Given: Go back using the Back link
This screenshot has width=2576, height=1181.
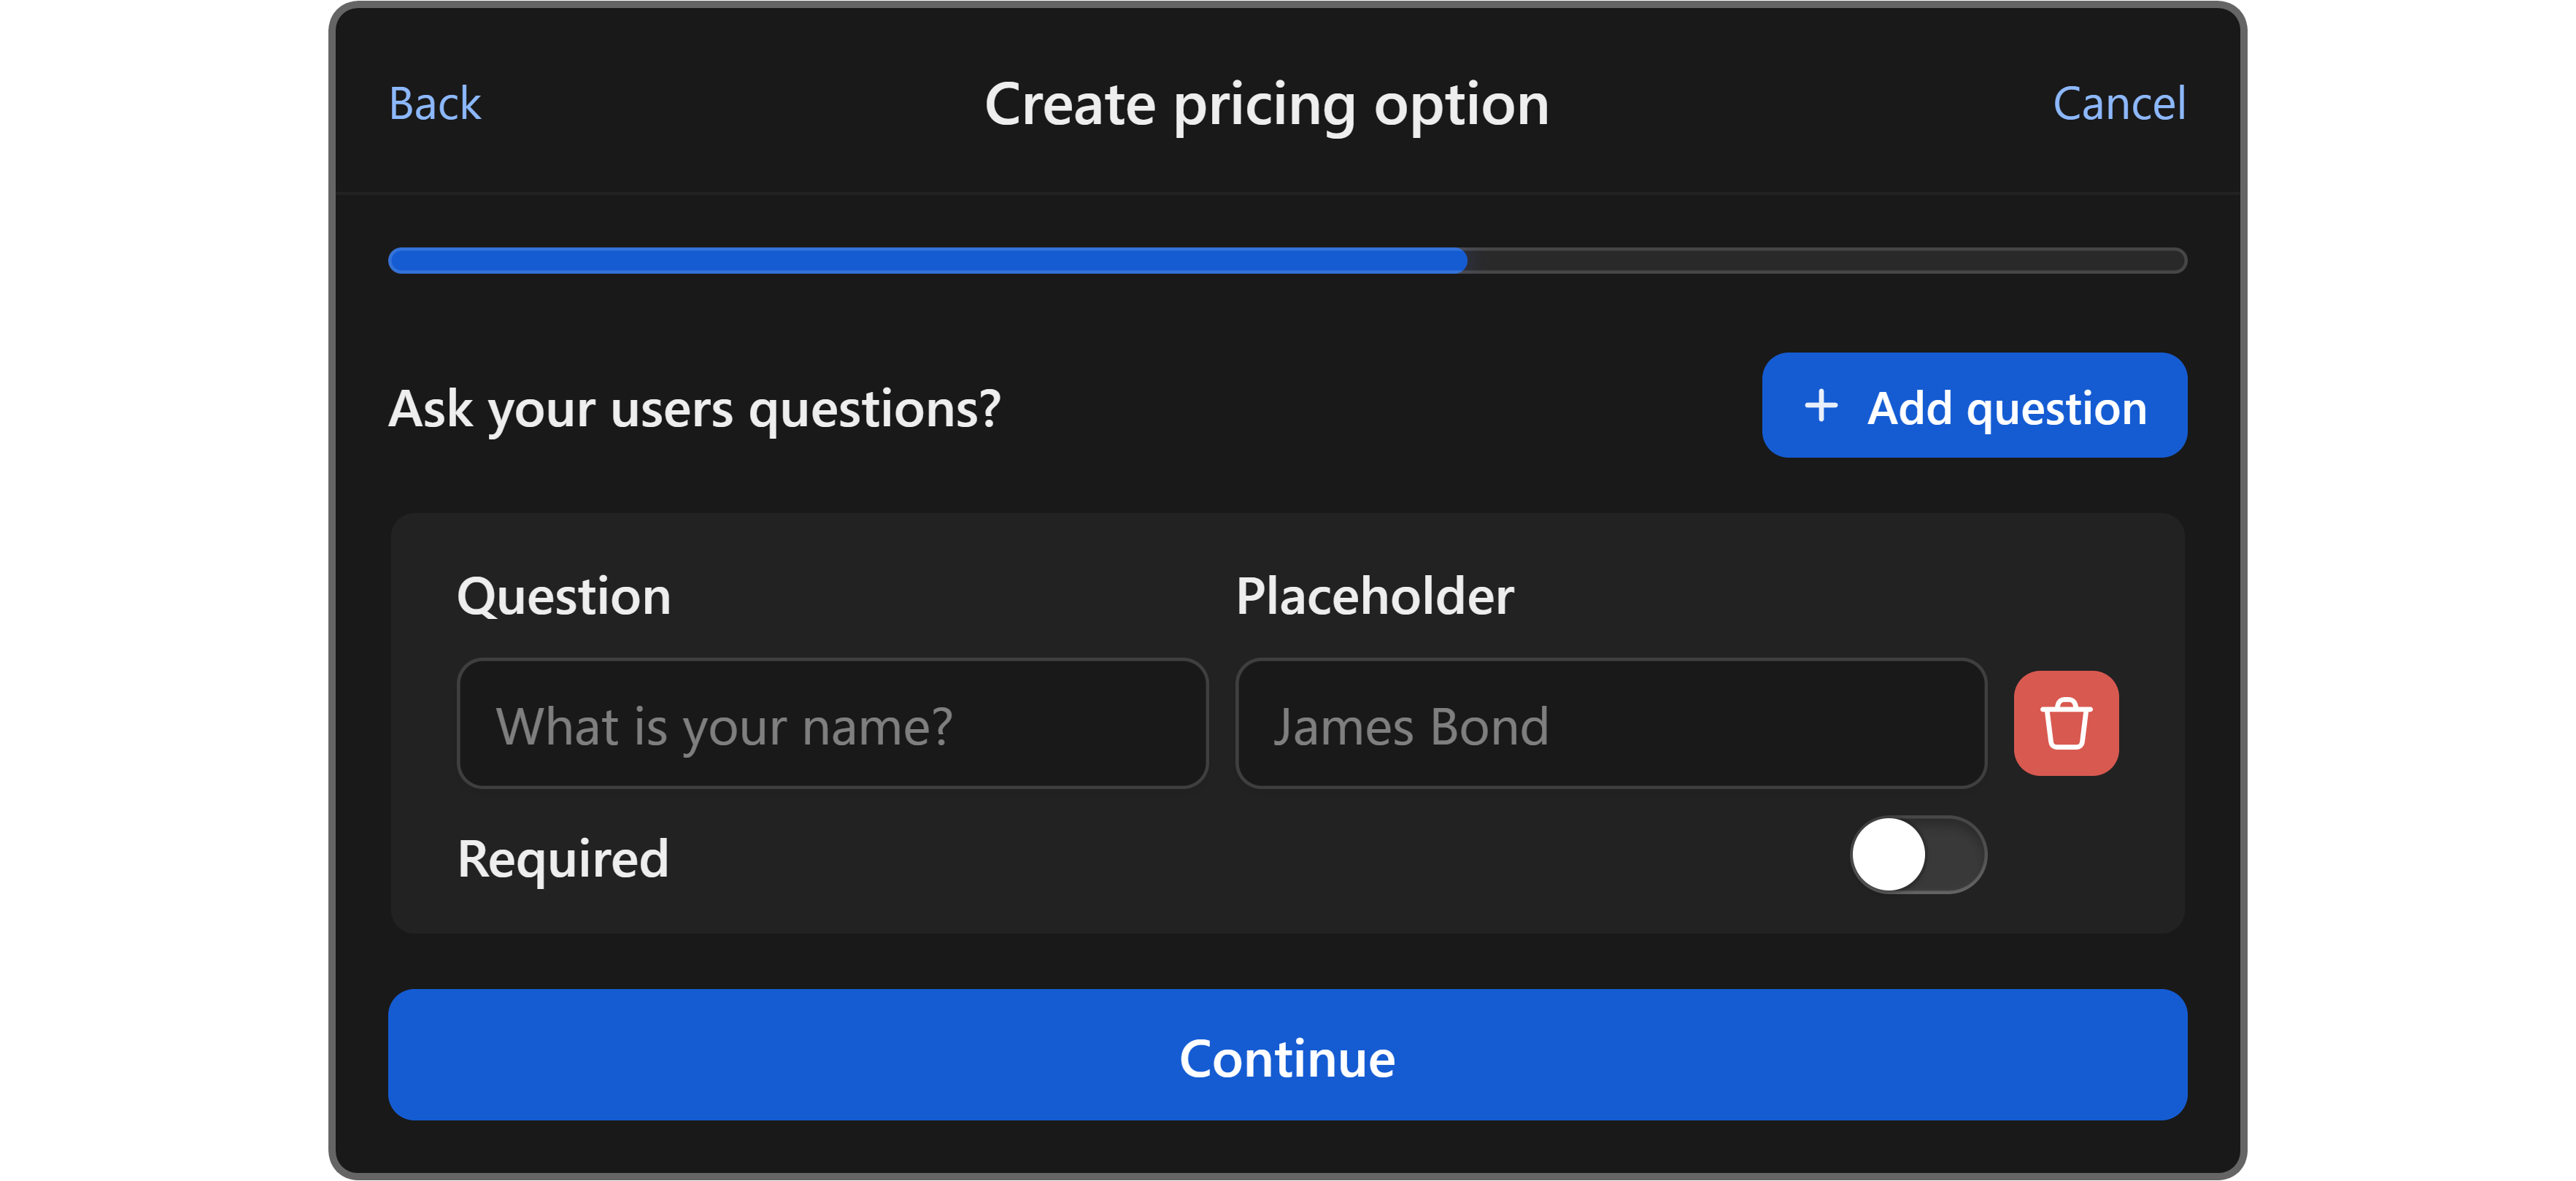Looking at the screenshot, I should click(435, 103).
